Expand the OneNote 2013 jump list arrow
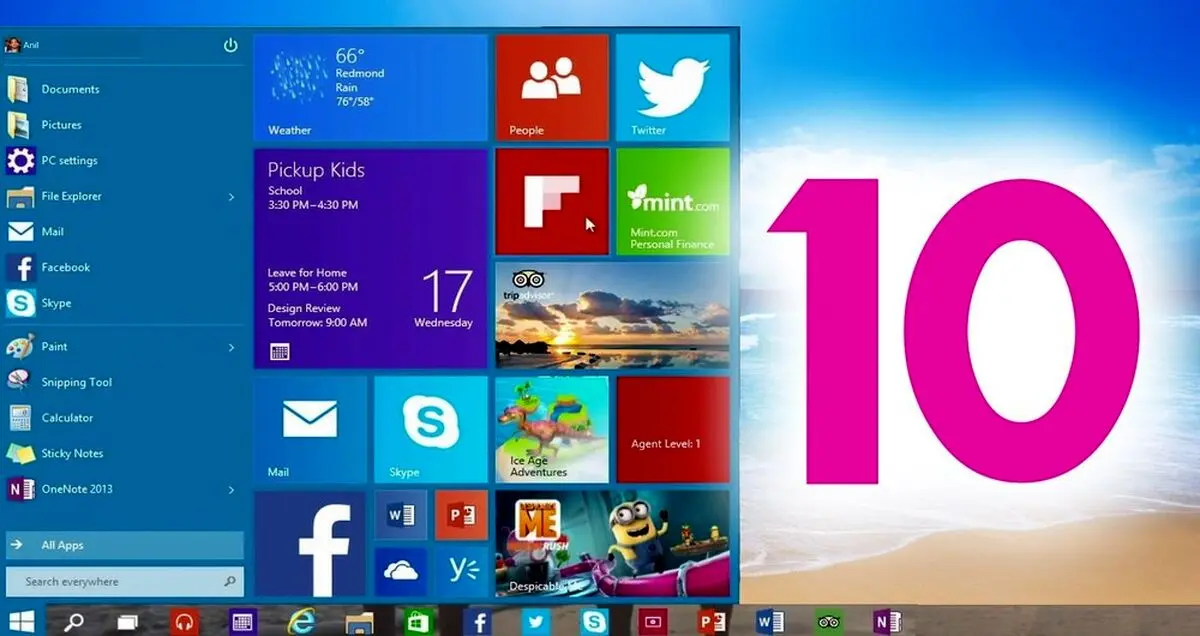Image resolution: width=1200 pixels, height=636 pixels. click(231, 490)
